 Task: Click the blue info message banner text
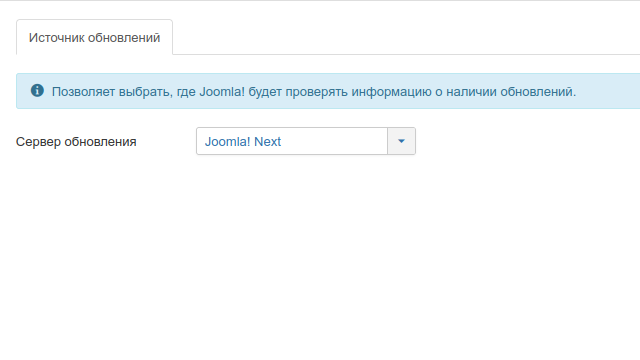click(x=313, y=91)
